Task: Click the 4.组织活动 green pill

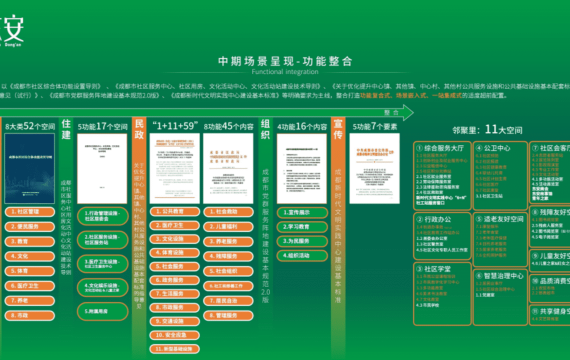Action: (x=302, y=255)
